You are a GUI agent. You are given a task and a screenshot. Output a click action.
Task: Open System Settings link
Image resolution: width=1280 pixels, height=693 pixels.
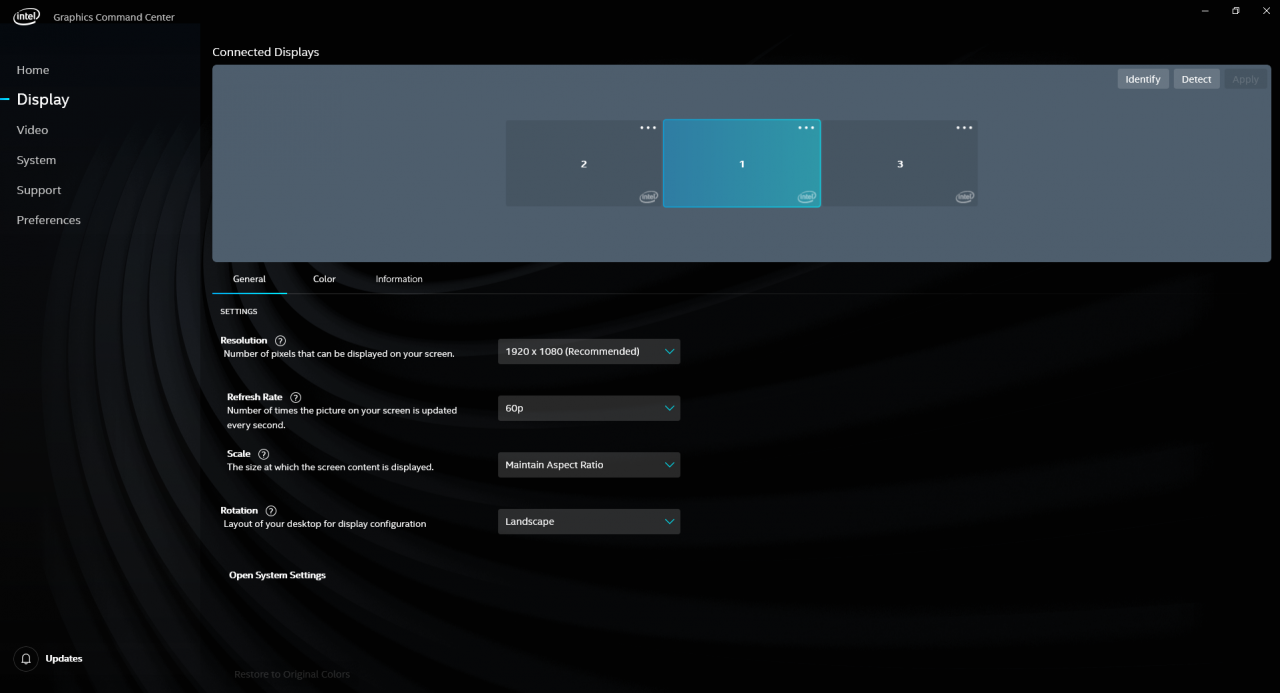(x=277, y=575)
